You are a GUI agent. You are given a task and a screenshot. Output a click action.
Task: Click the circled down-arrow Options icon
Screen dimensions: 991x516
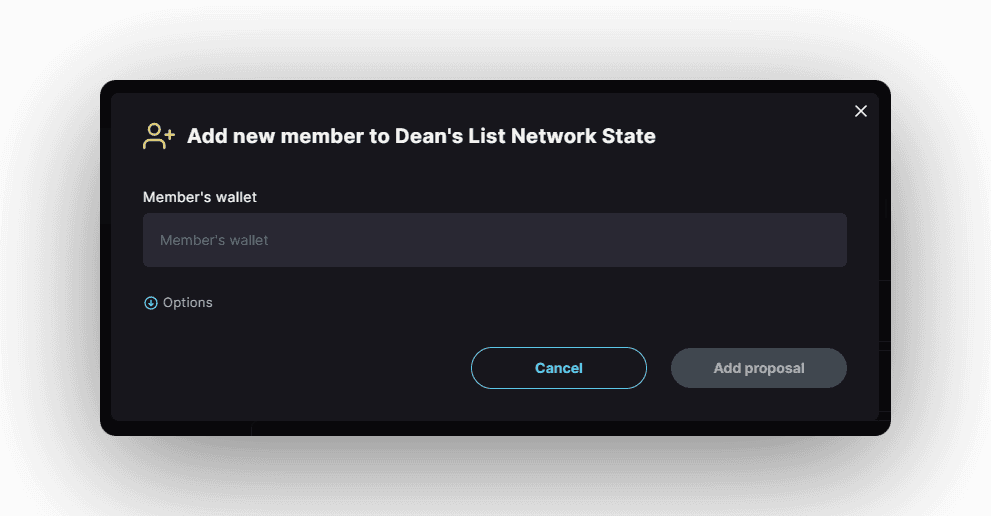151,303
